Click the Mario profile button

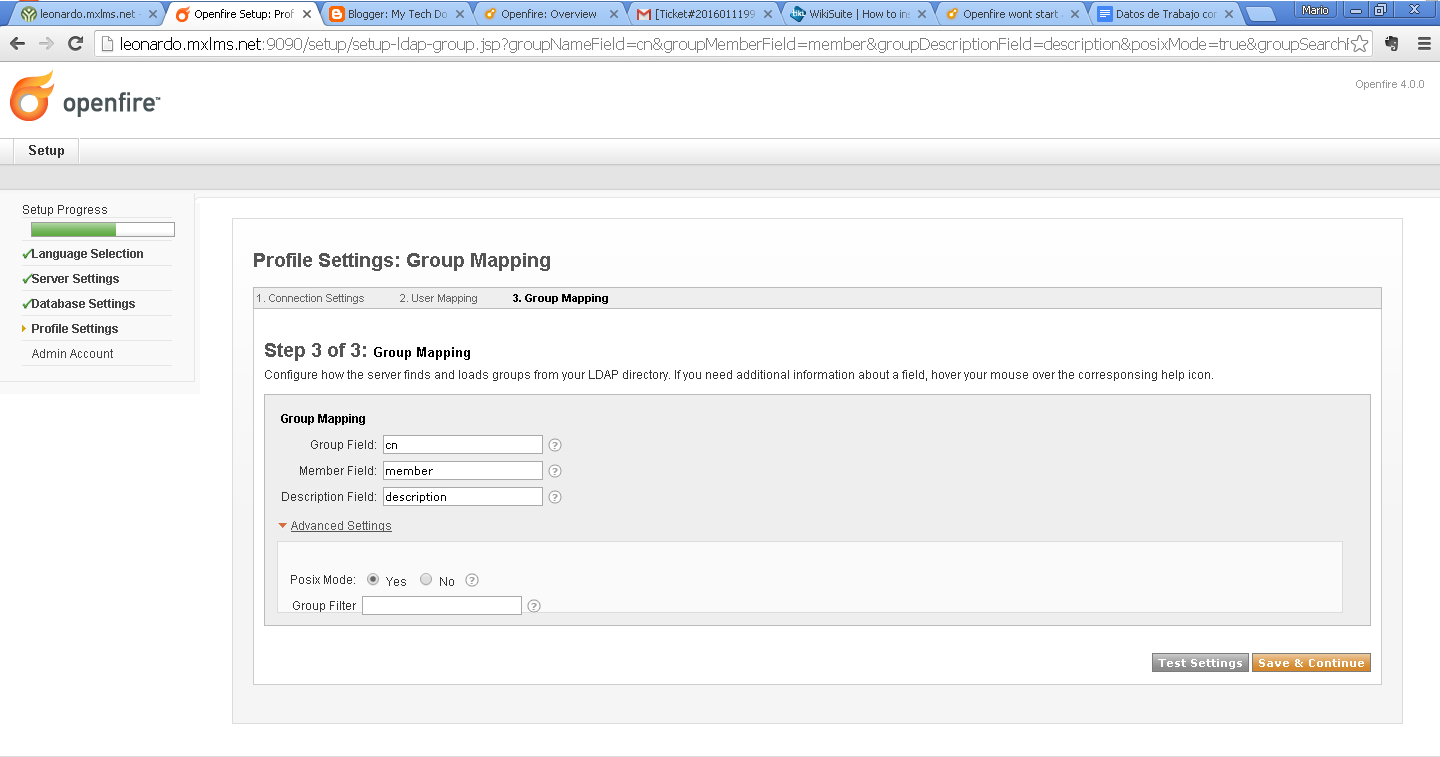pyautogui.click(x=1315, y=10)
